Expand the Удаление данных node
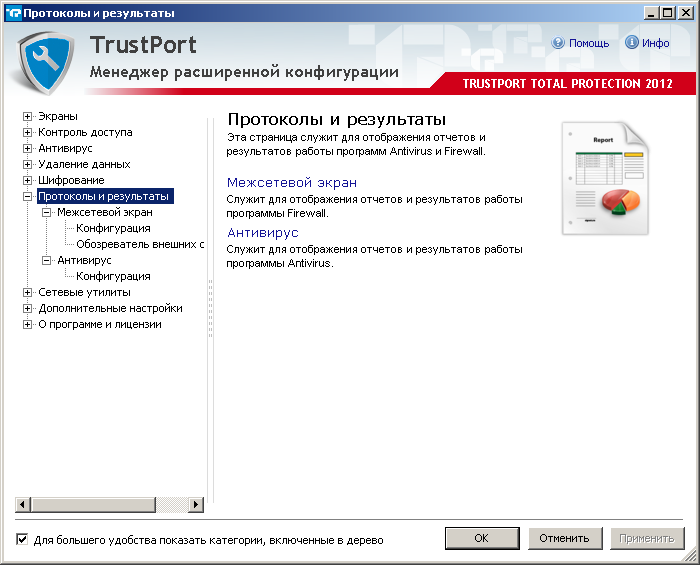The width and height of the screenshot is (700, 565). (x=27, y=164)
